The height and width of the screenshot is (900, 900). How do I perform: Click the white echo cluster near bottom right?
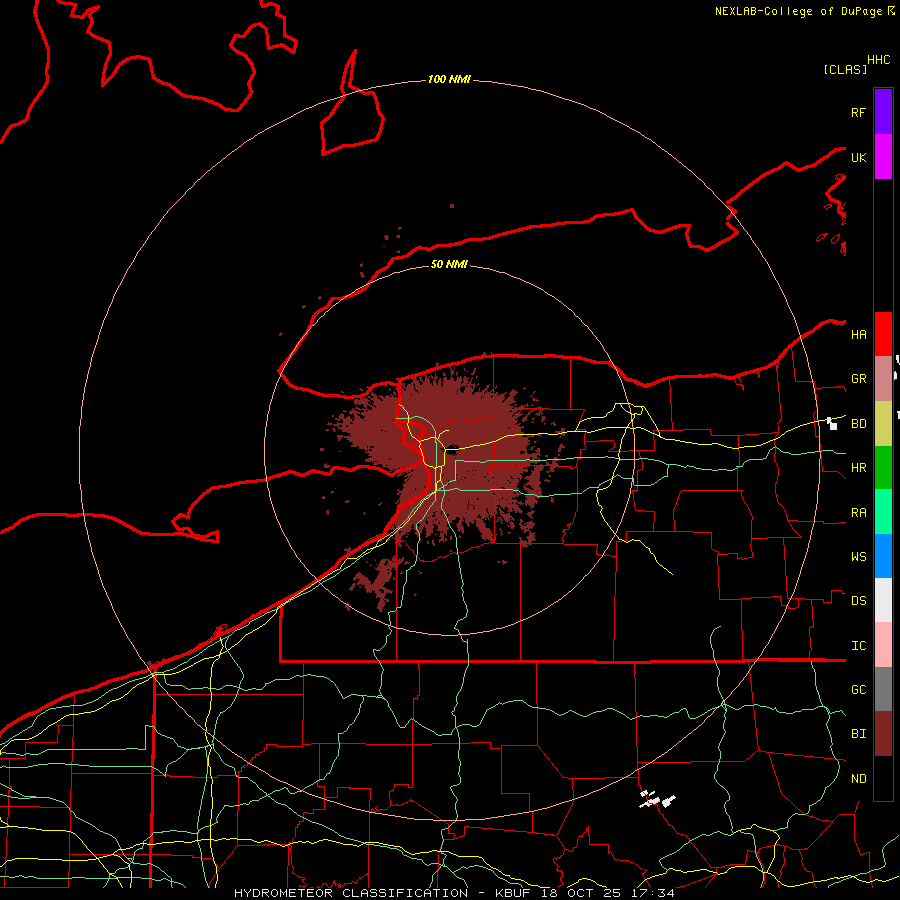(x=657, y=799)
